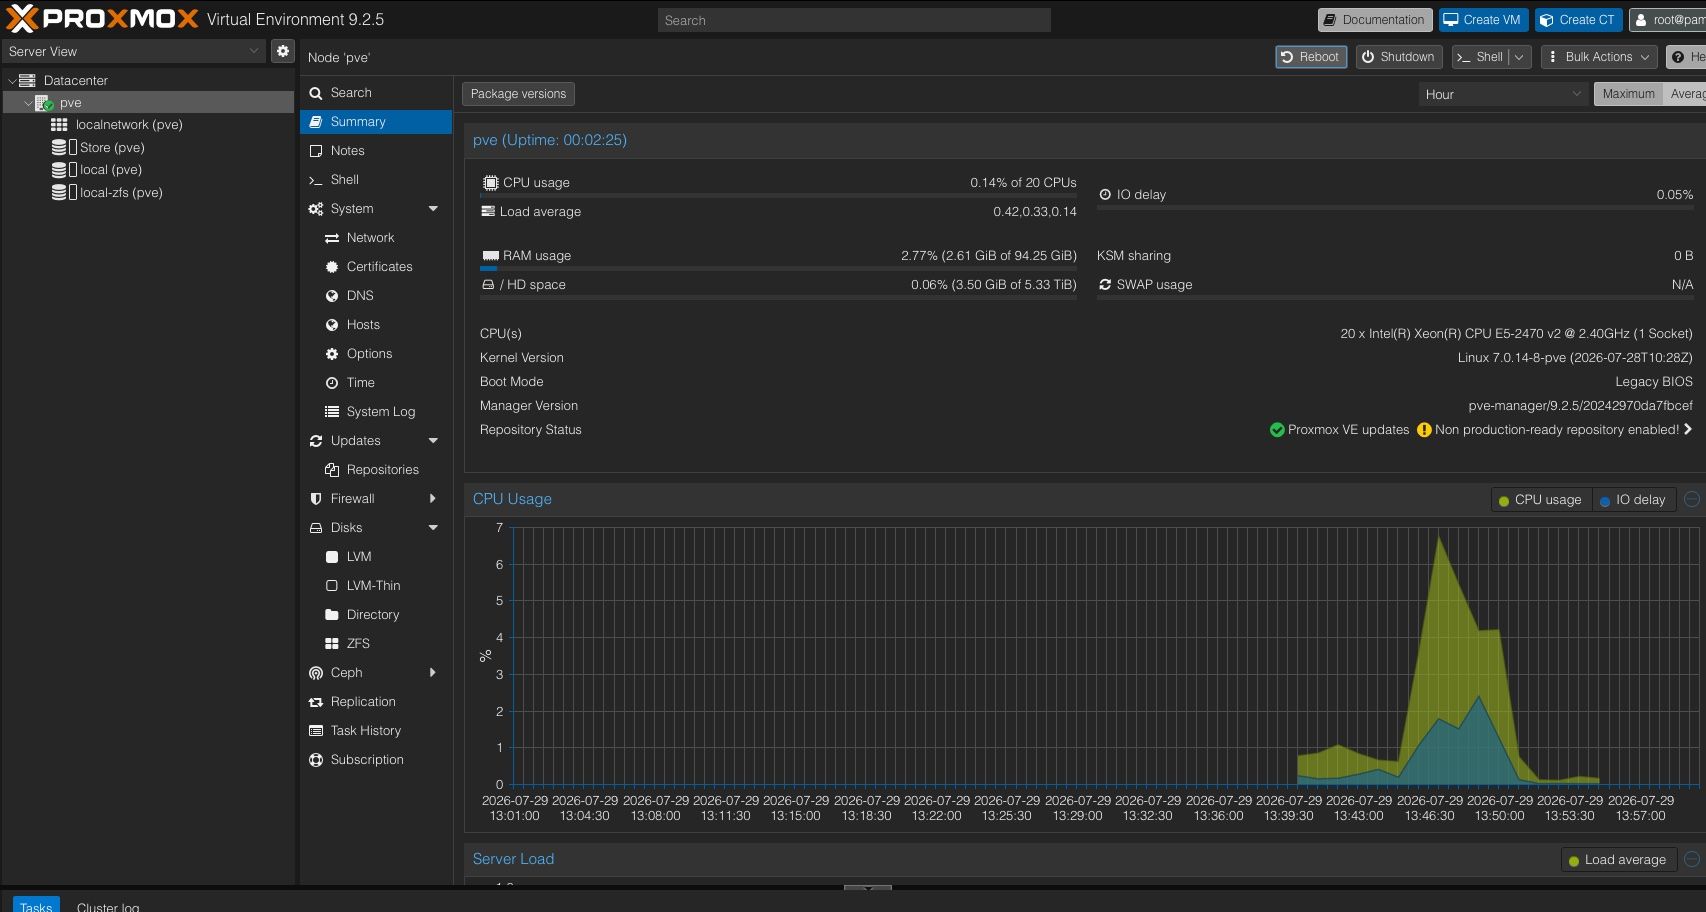Toggle the IO delay legend series
Viewport: 1706px width, 912px height.
tap(1632, 500)
